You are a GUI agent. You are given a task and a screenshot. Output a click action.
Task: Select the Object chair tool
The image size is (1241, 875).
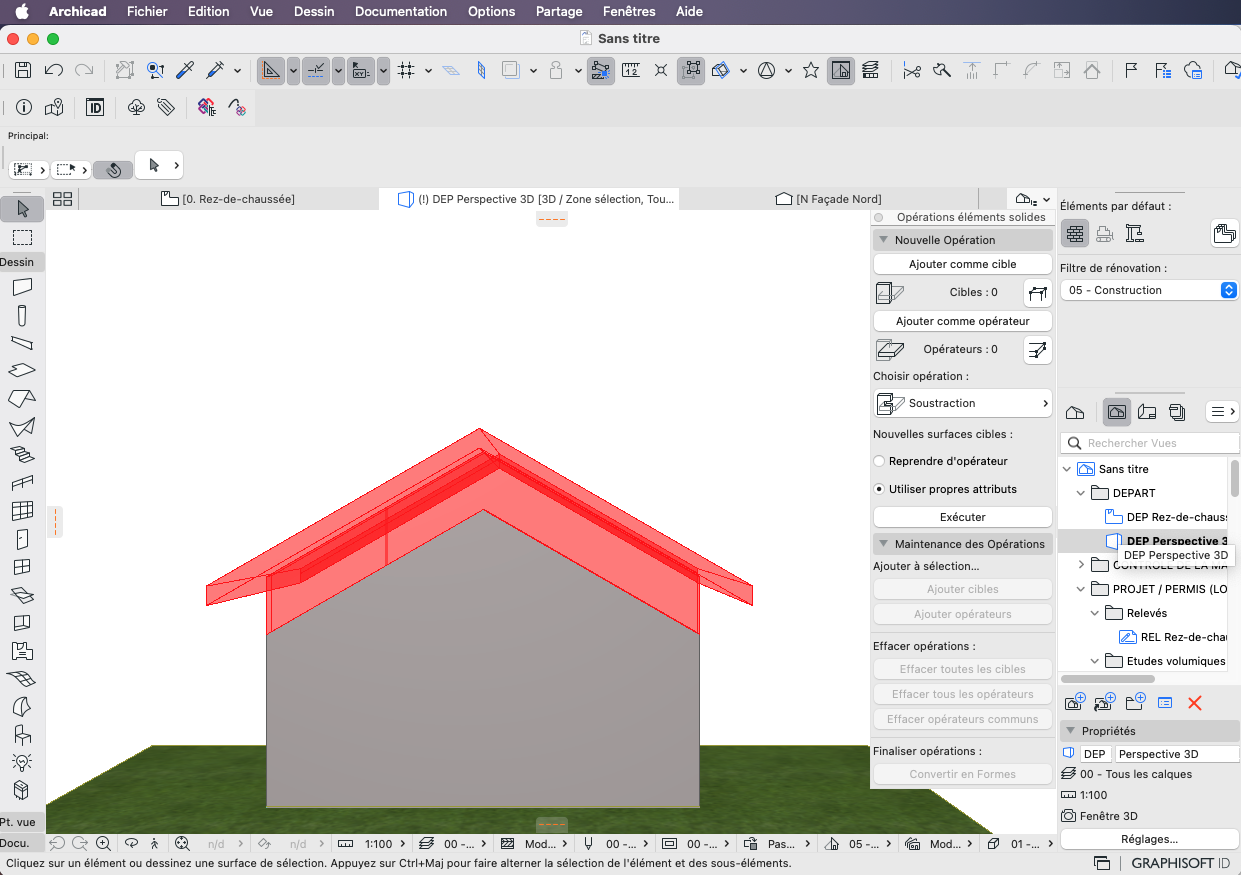coord(22,734)
